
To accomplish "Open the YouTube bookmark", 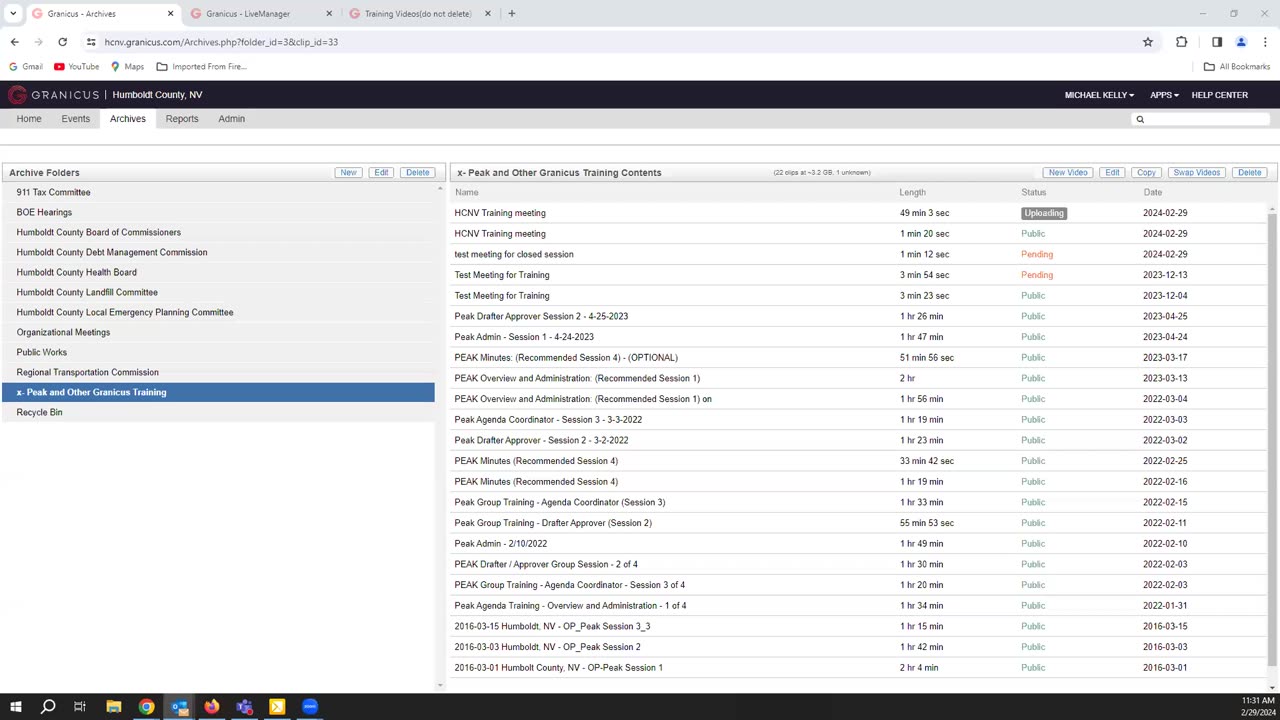I will point(76,67).
